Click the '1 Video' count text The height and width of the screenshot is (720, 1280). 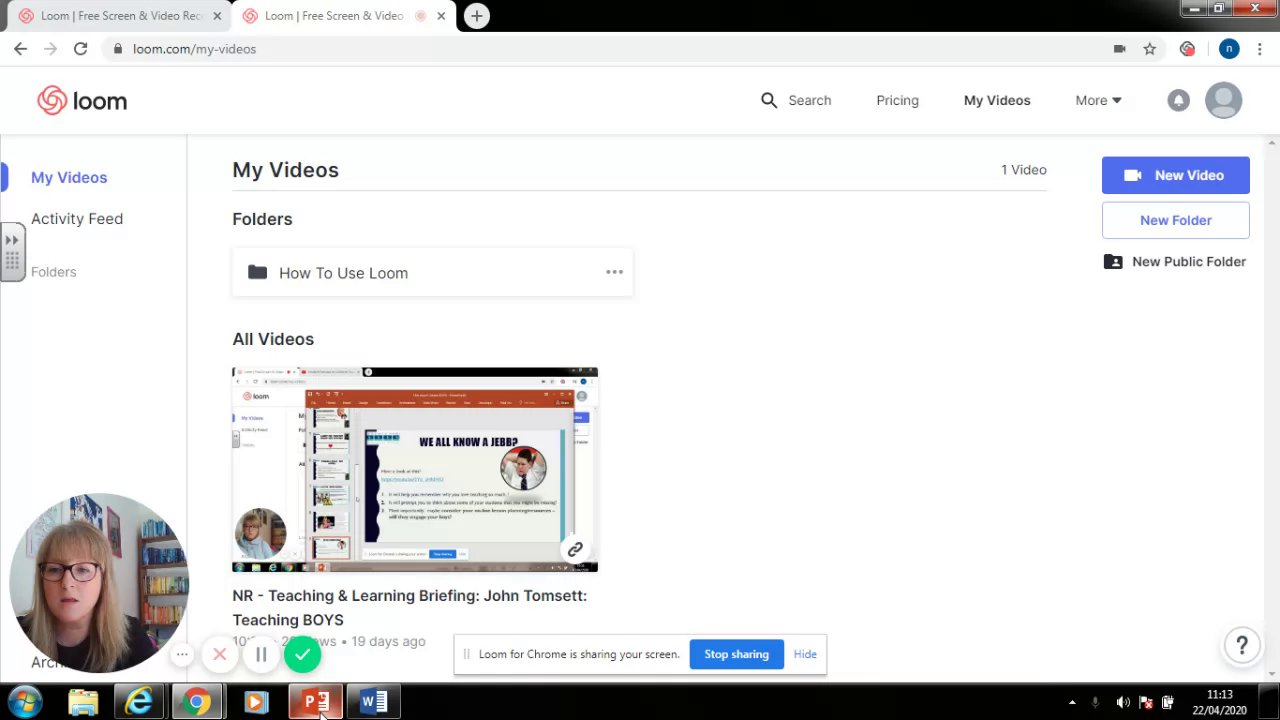(1024, 170)
